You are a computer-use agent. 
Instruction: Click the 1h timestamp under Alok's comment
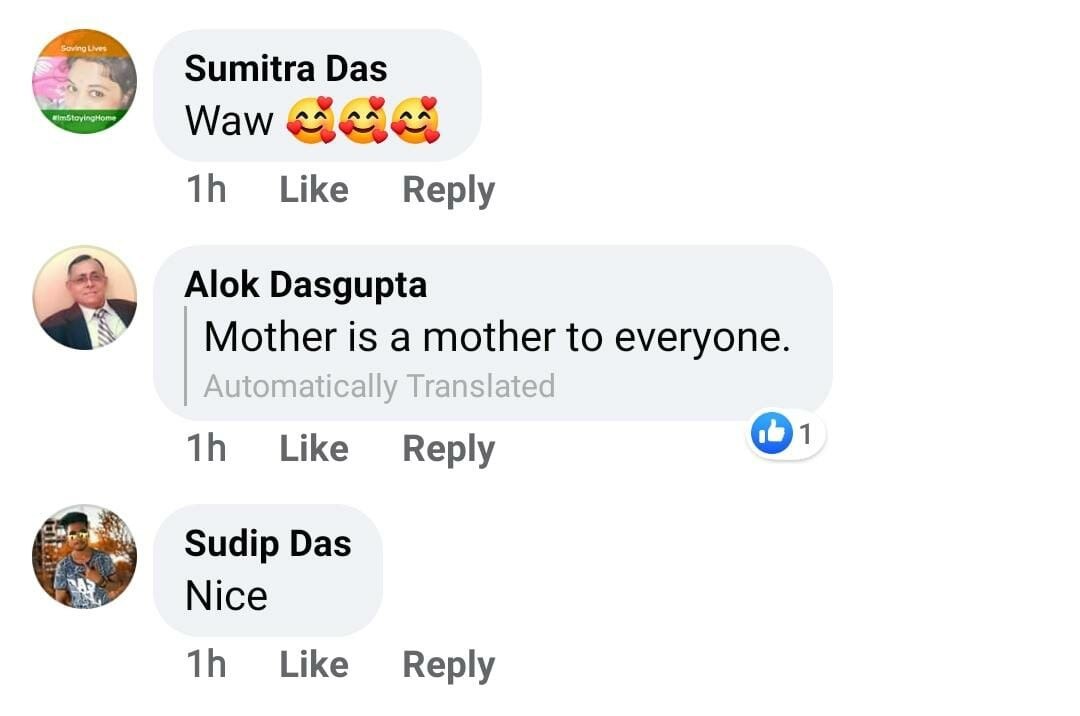tap(206, 449)
